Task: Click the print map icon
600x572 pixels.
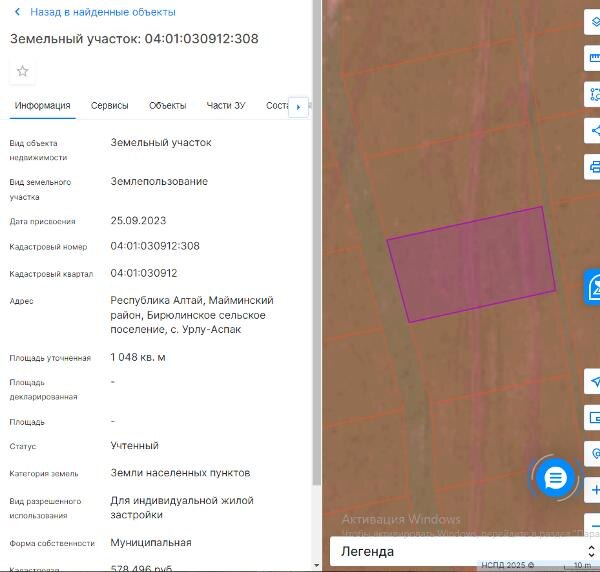Action: (593, 167)
